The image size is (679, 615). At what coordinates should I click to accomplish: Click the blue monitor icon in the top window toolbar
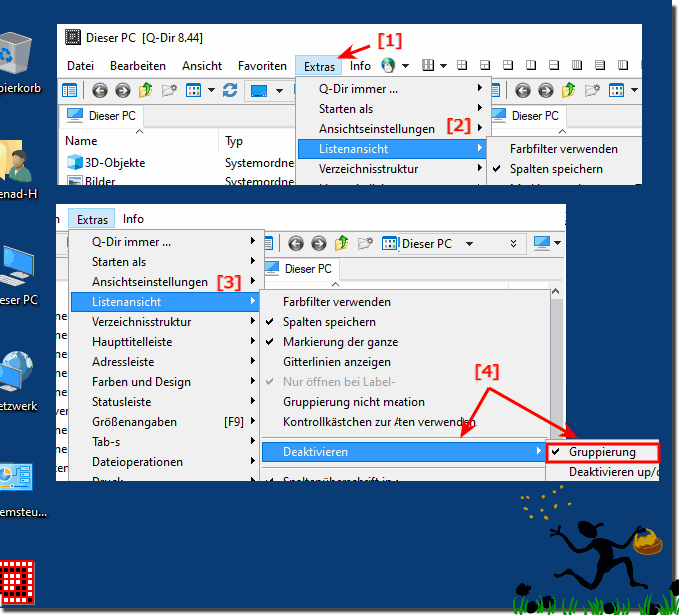click(x=259, y=91)
